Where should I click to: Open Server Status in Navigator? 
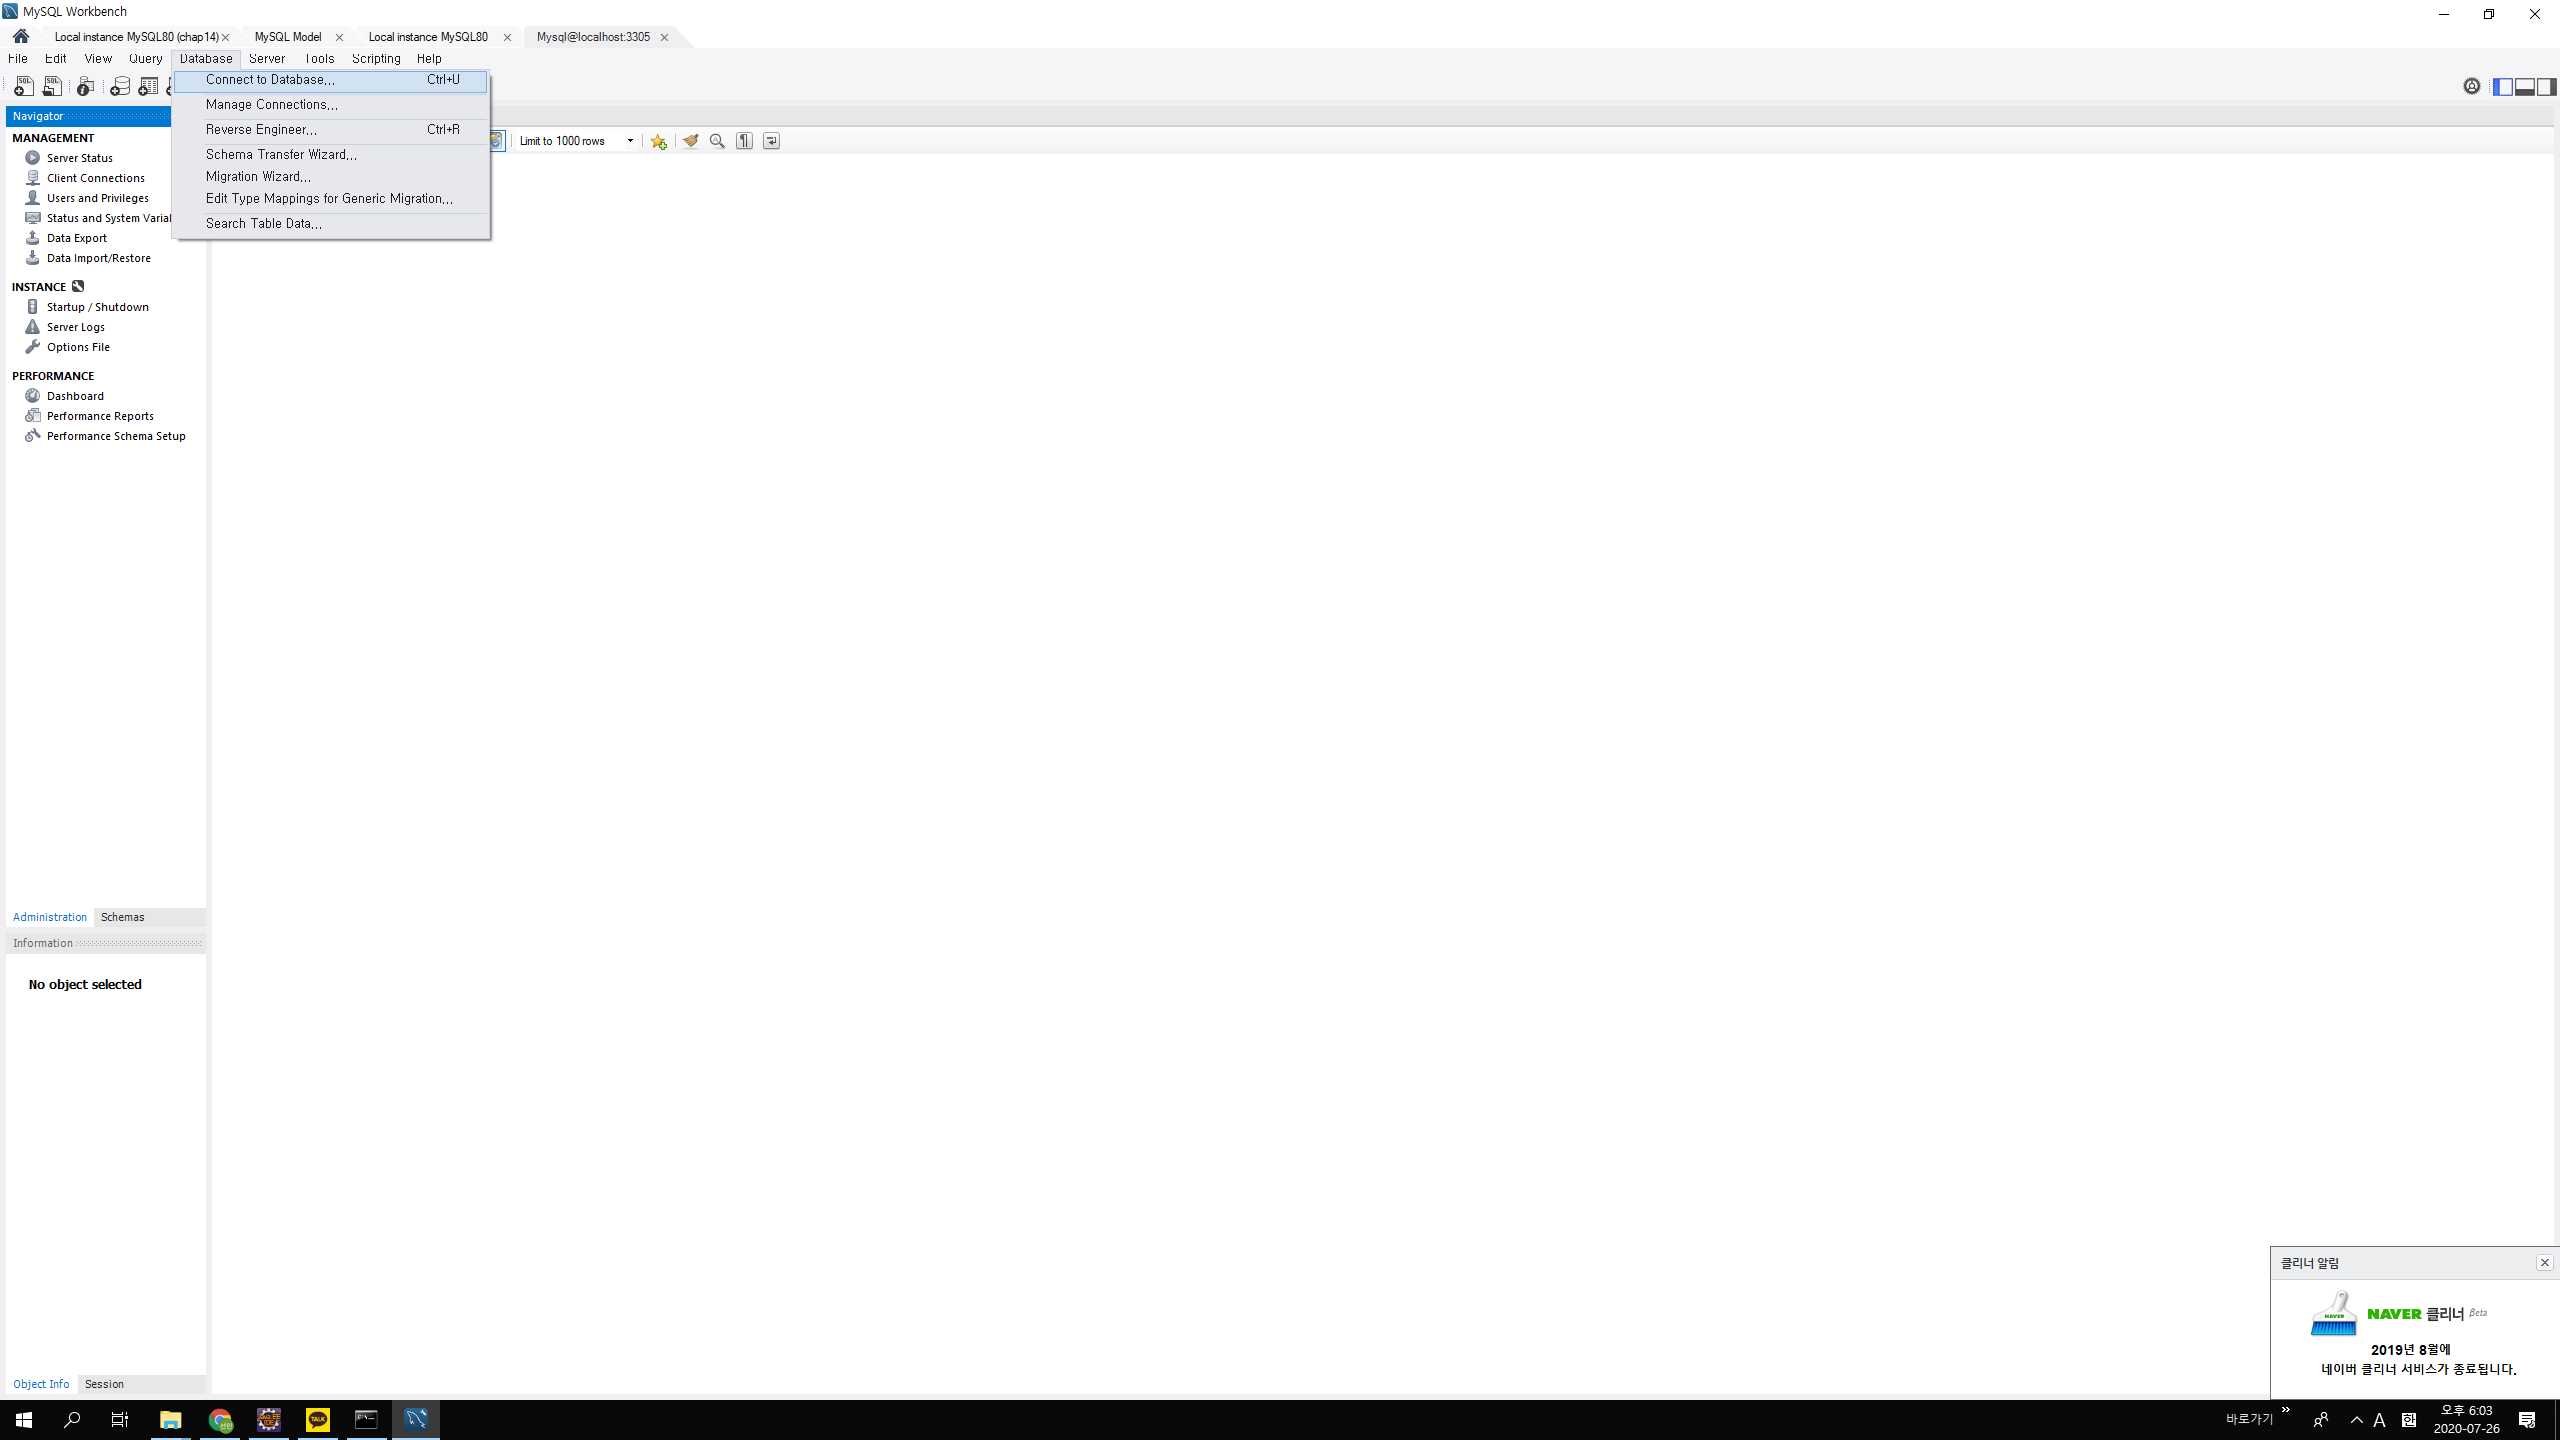[80, 158]
